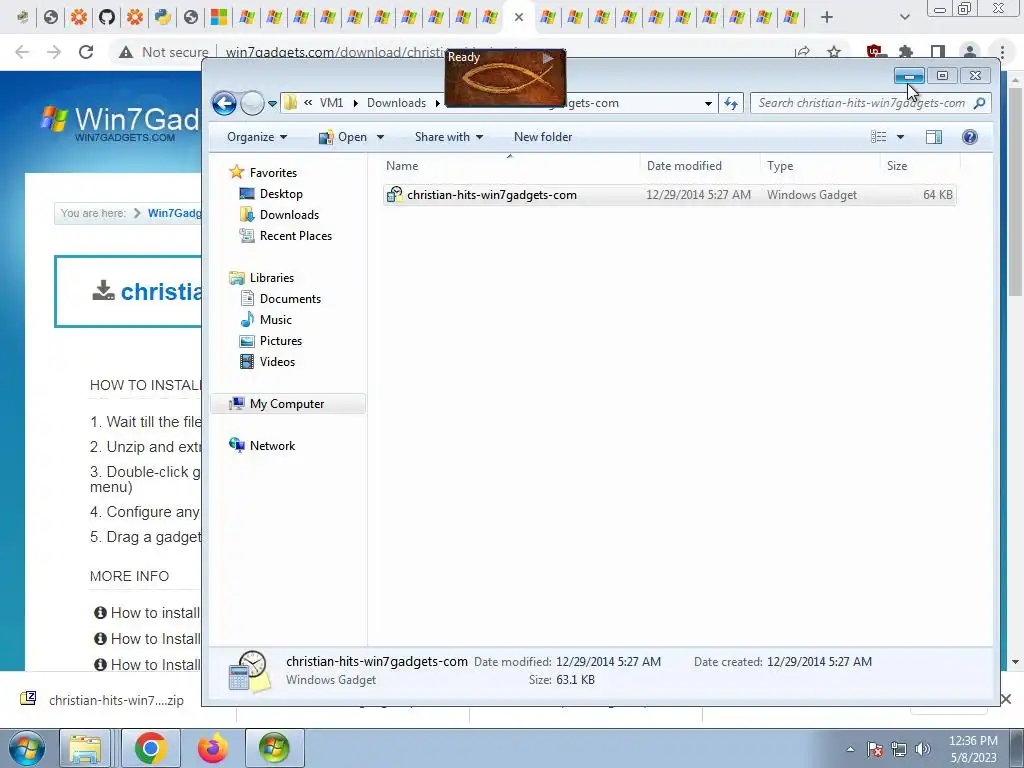Click the Explorer forward navigation arrow

coord(252,103)
